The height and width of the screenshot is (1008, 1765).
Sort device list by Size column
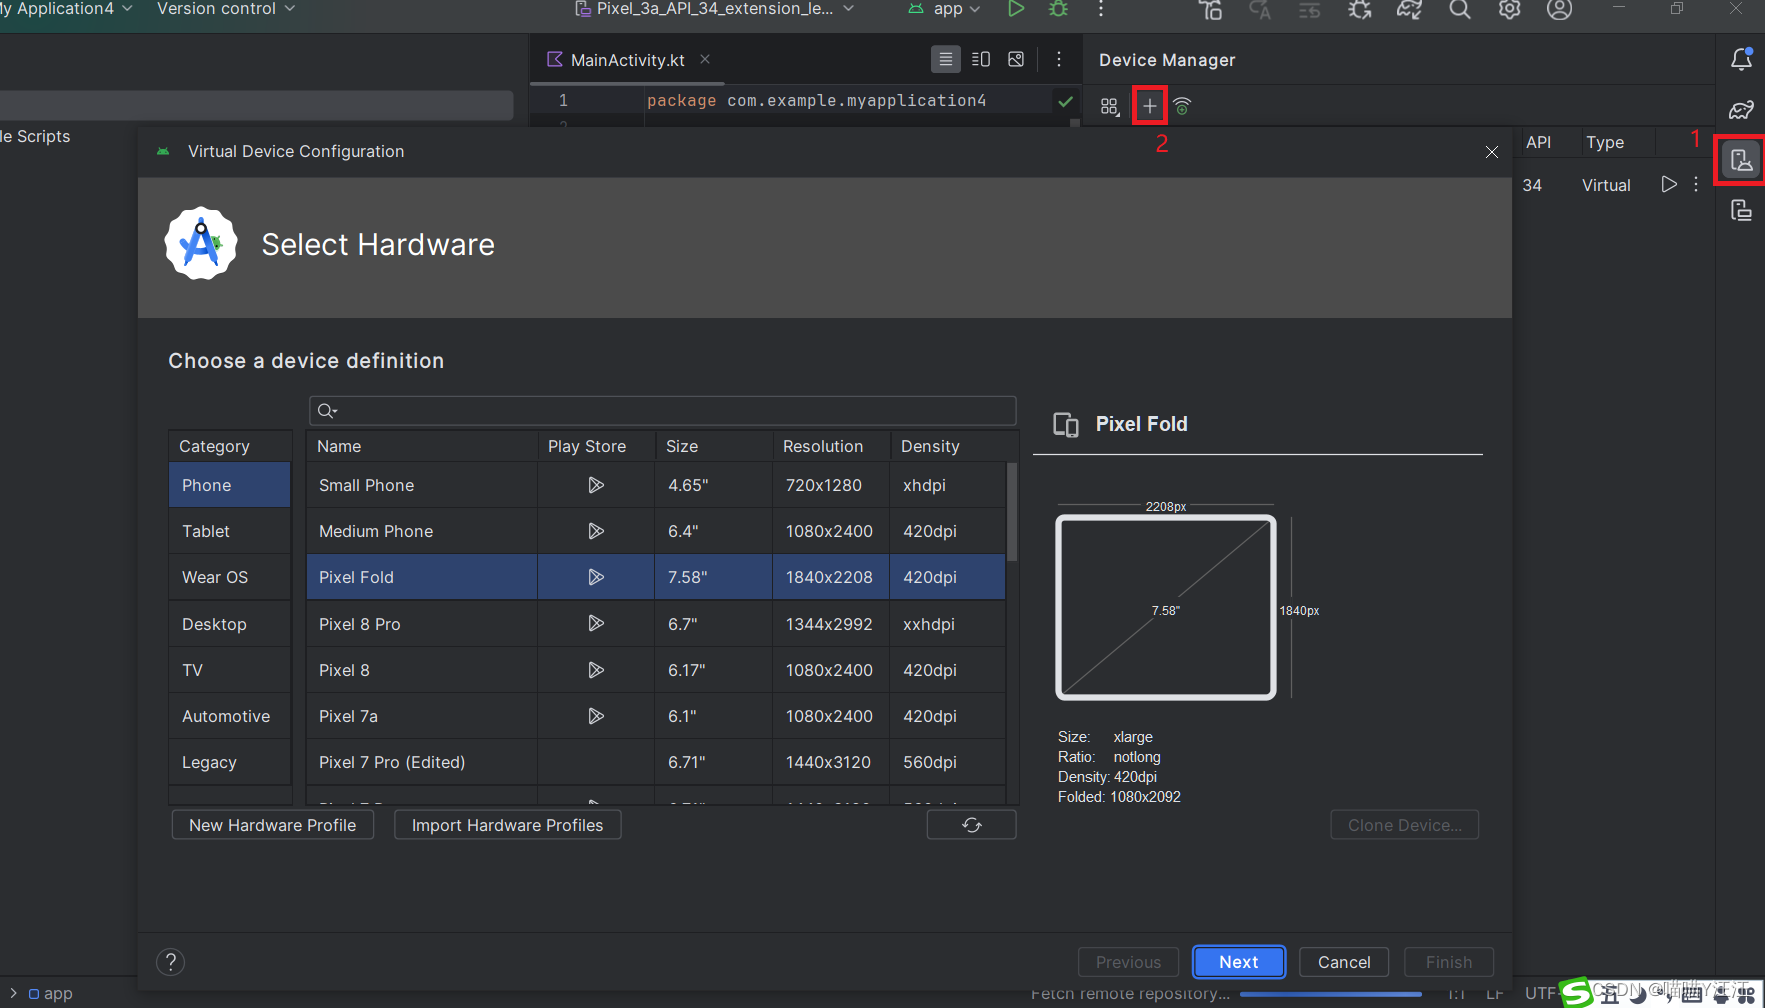(714, 446)
